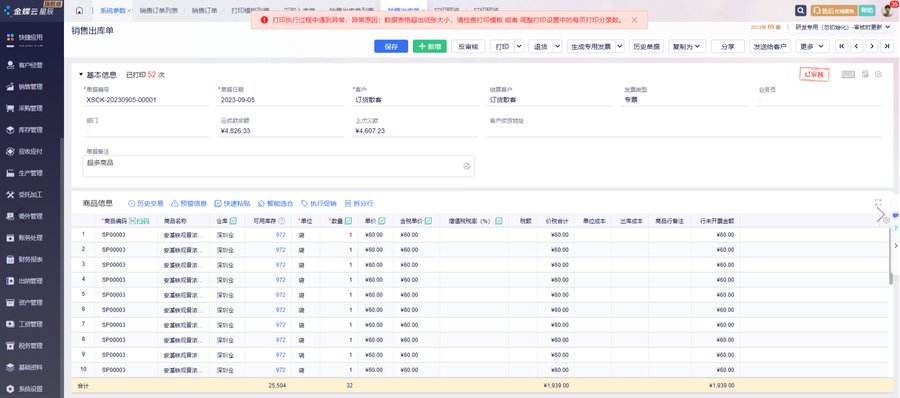Open 账务处理 sidebar module
900x398 pixels.
pos(25,238)
